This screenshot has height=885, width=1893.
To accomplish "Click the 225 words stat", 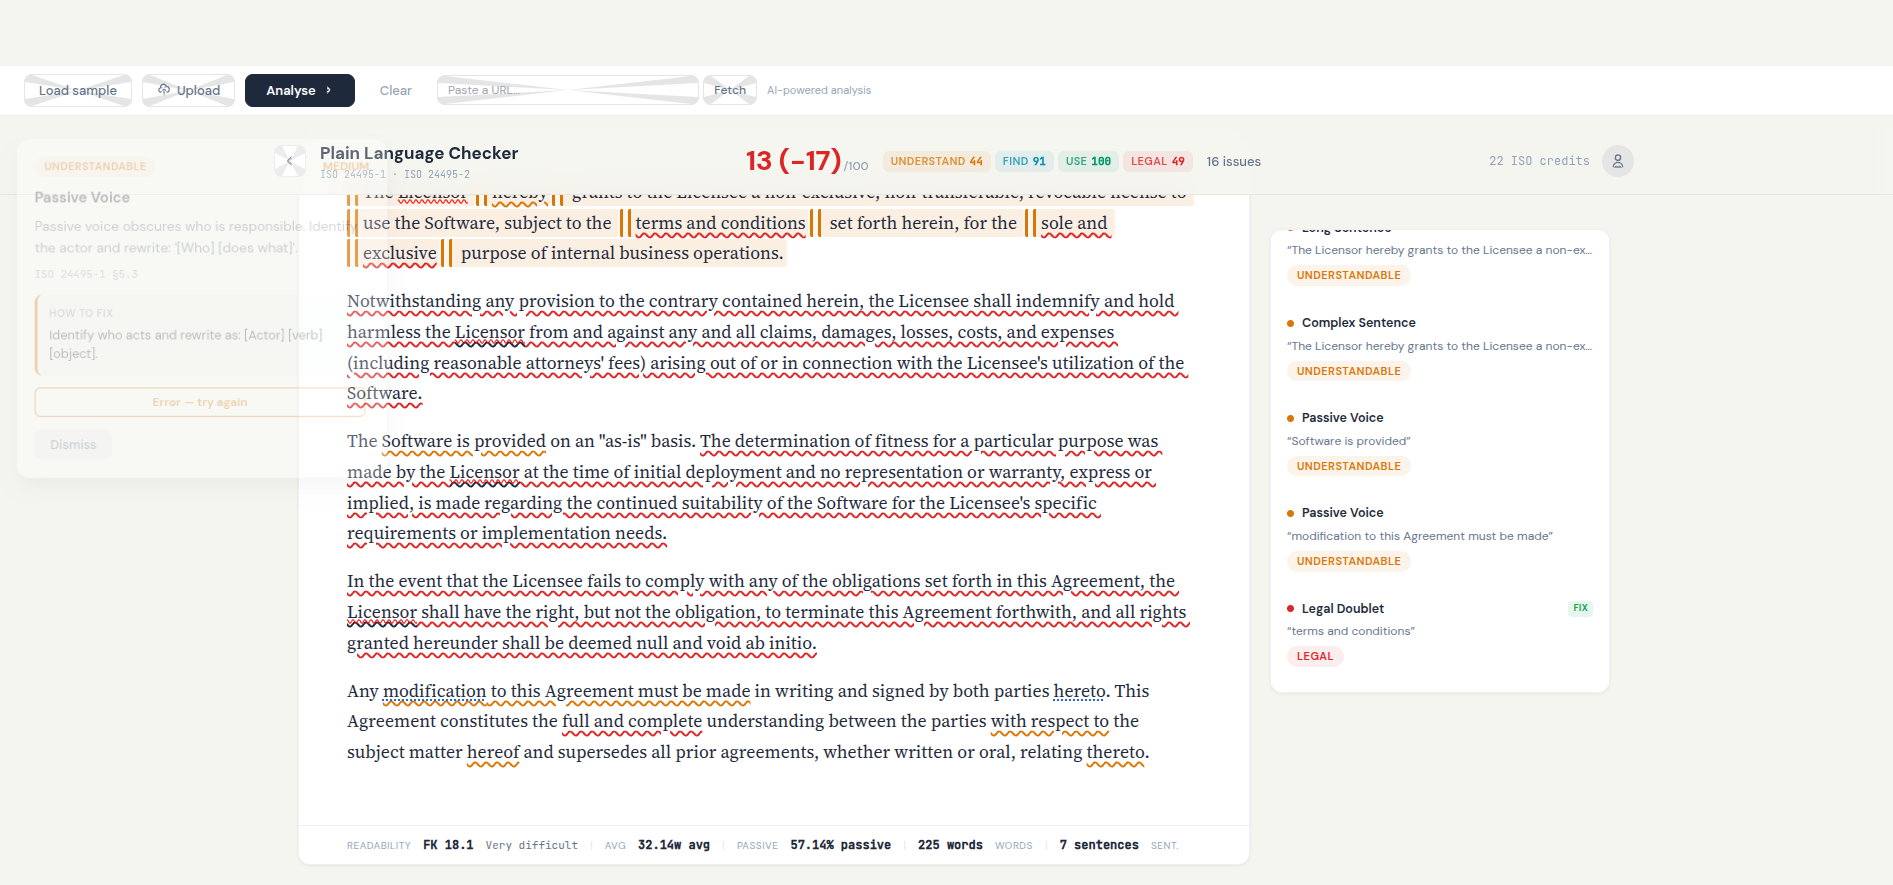I will click(950, 845).
